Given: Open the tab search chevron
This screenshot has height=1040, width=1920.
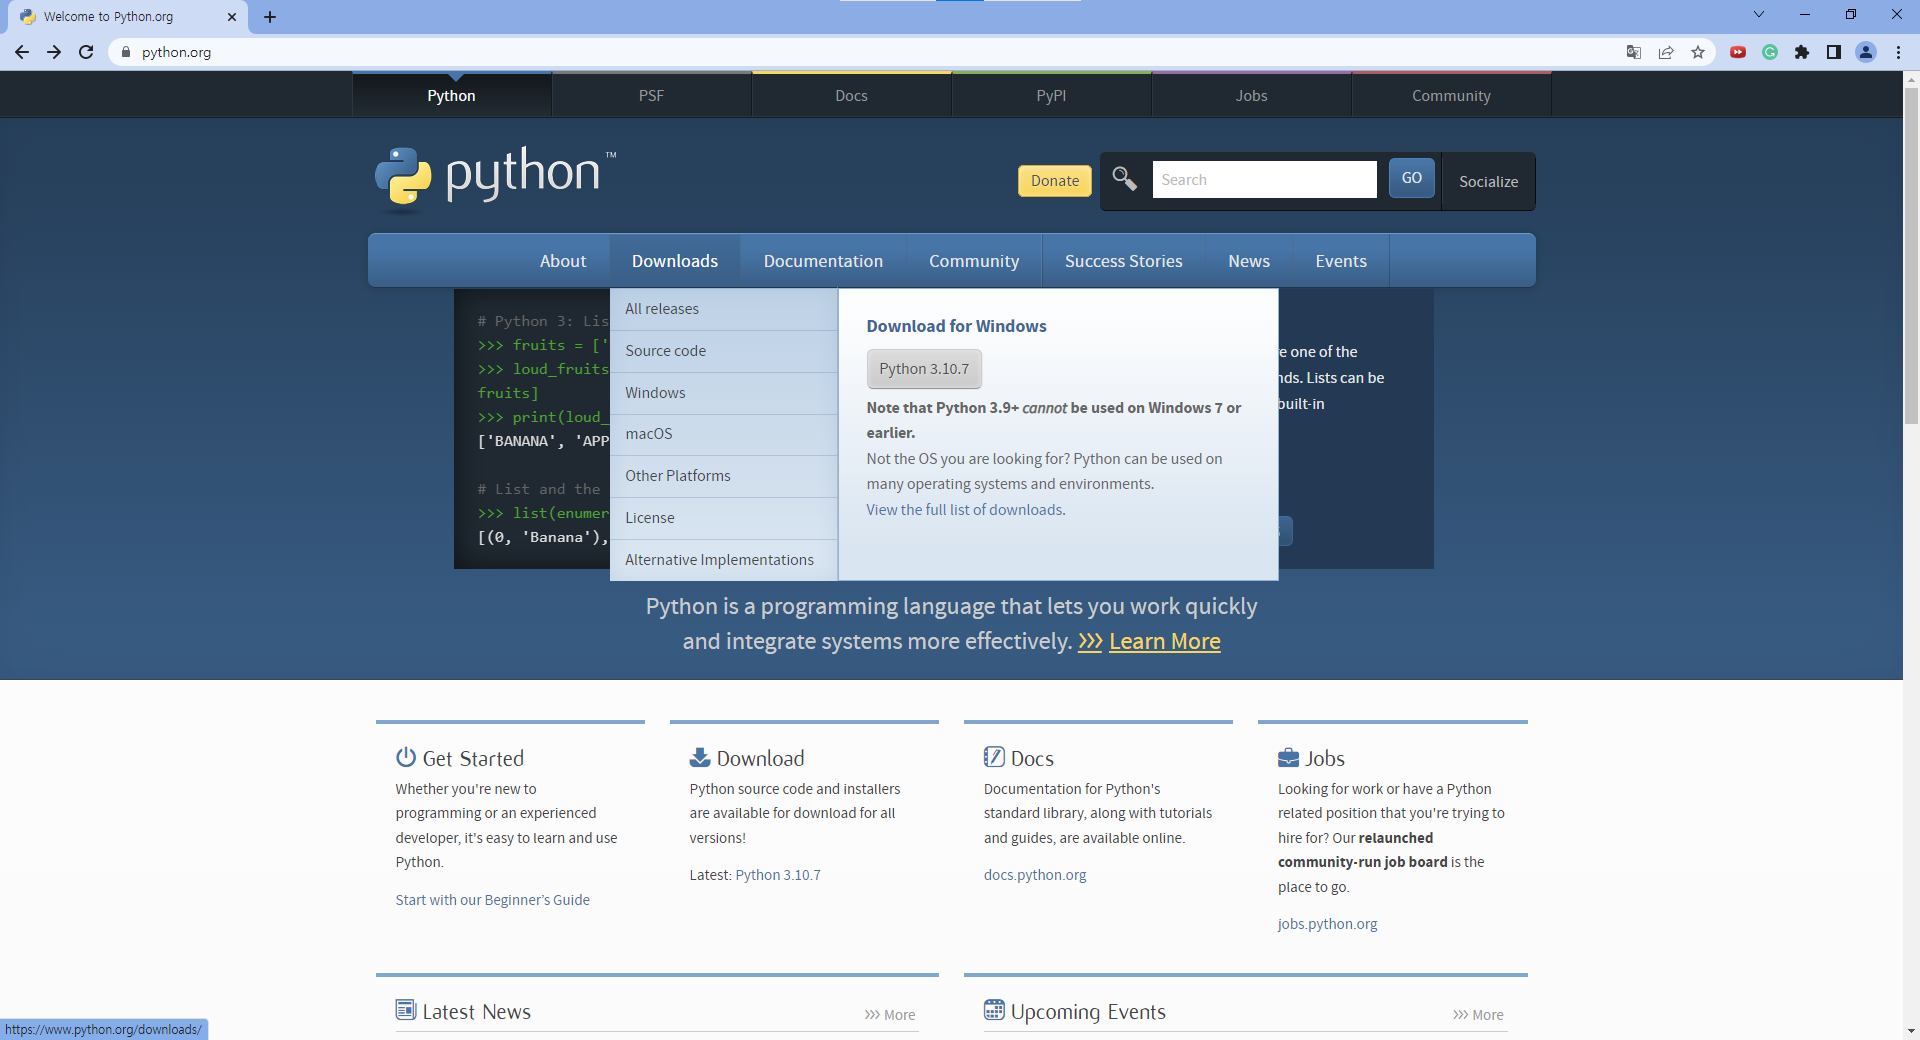Looking at the screenshot, I should point(1759,14).
